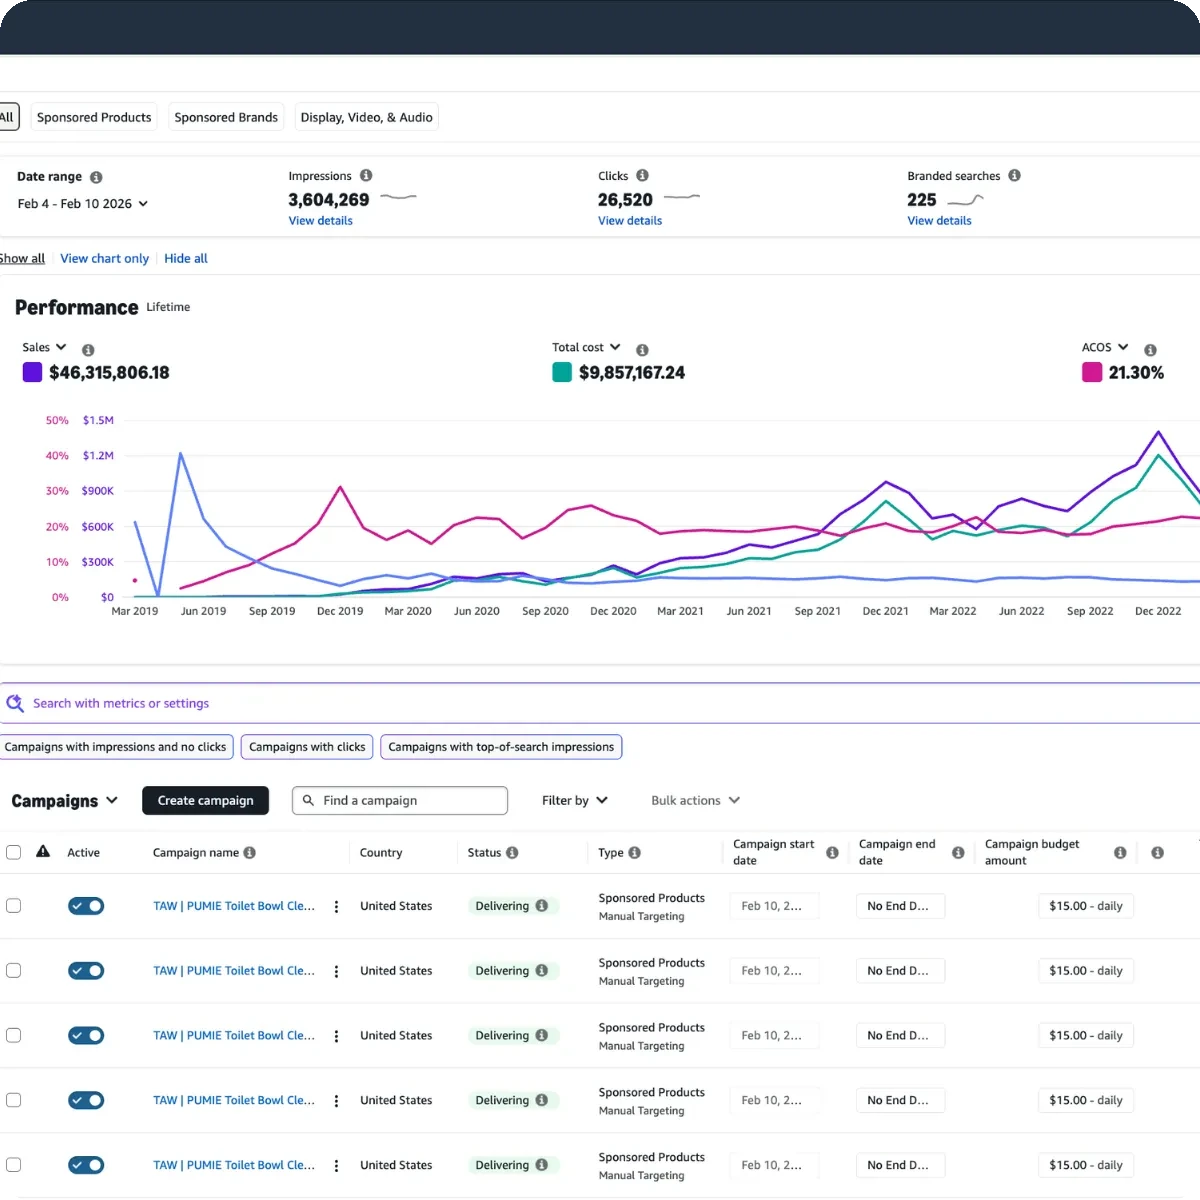
Task: Click the info icon beside Sales metric
Action: click(x=88, y=350)
